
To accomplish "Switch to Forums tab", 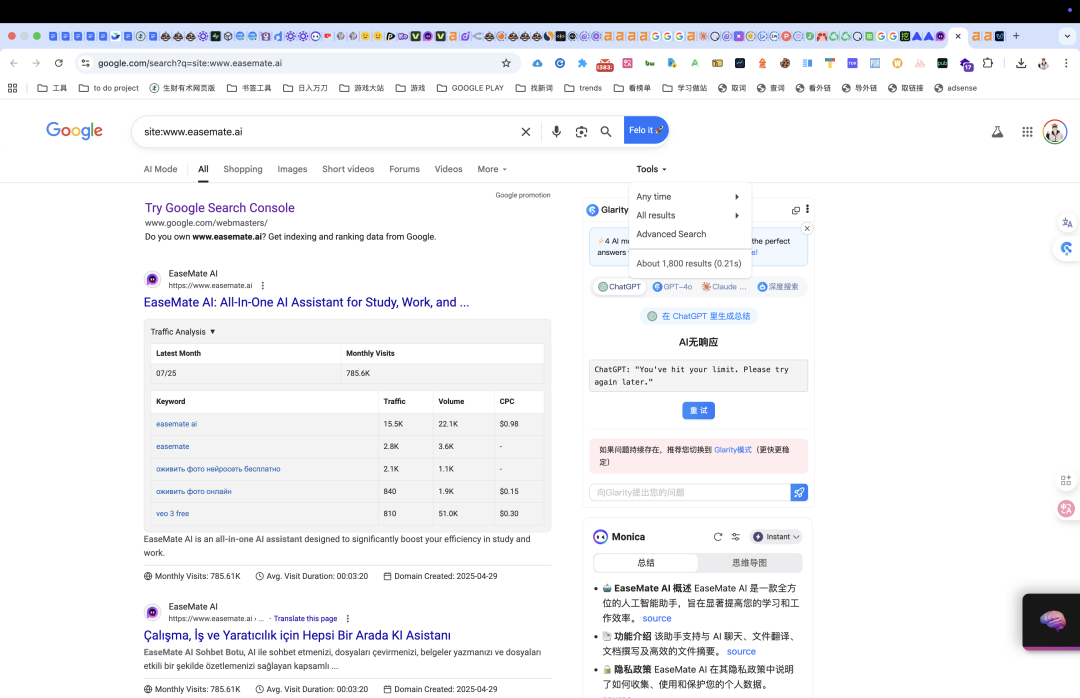I will coord(404,169).
